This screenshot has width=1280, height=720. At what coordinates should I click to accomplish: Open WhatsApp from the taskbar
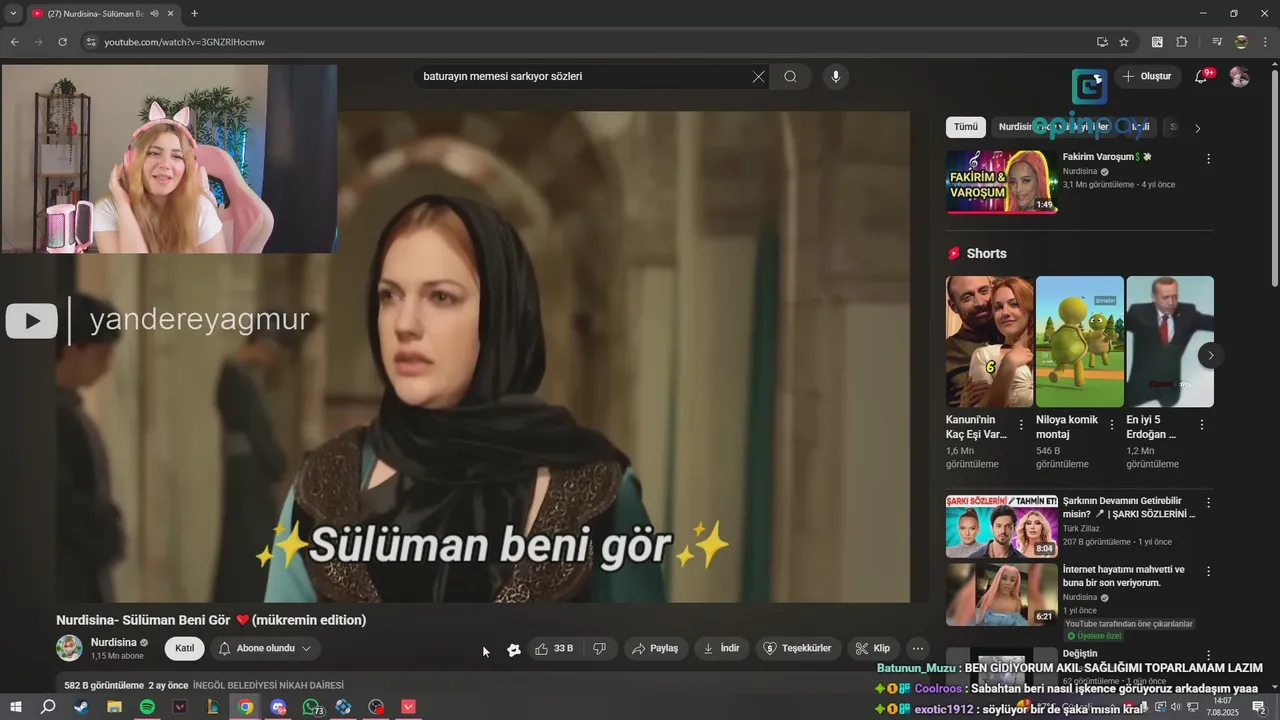point(311,707)
